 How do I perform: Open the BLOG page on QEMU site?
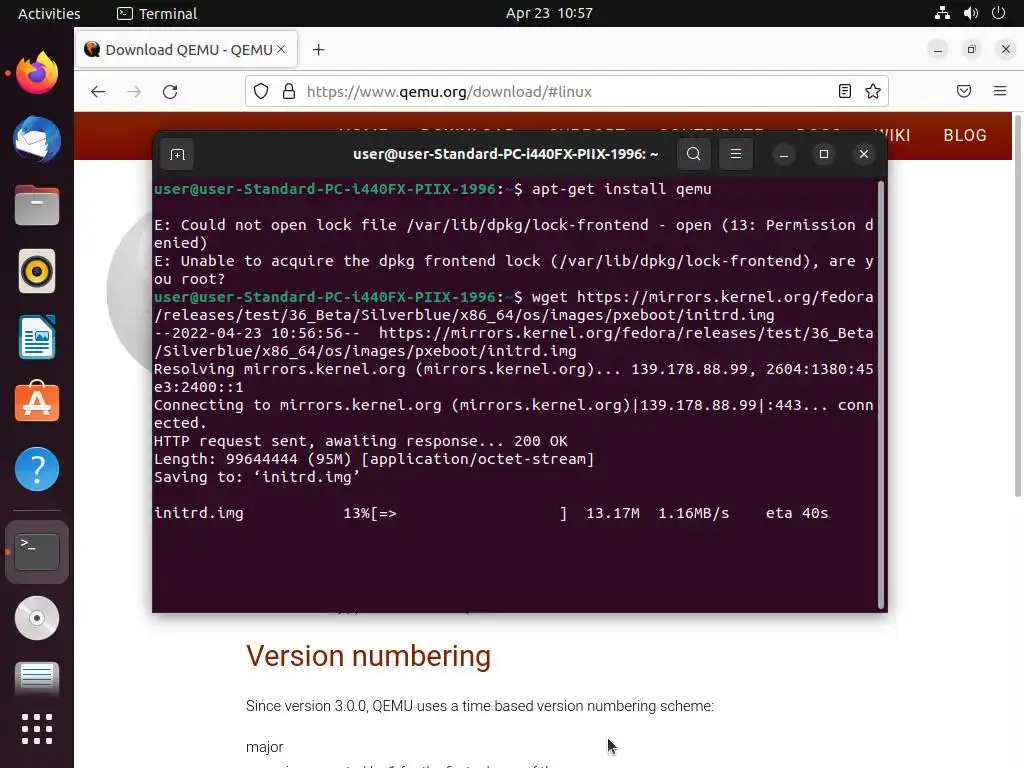click(x=965, y=135)
